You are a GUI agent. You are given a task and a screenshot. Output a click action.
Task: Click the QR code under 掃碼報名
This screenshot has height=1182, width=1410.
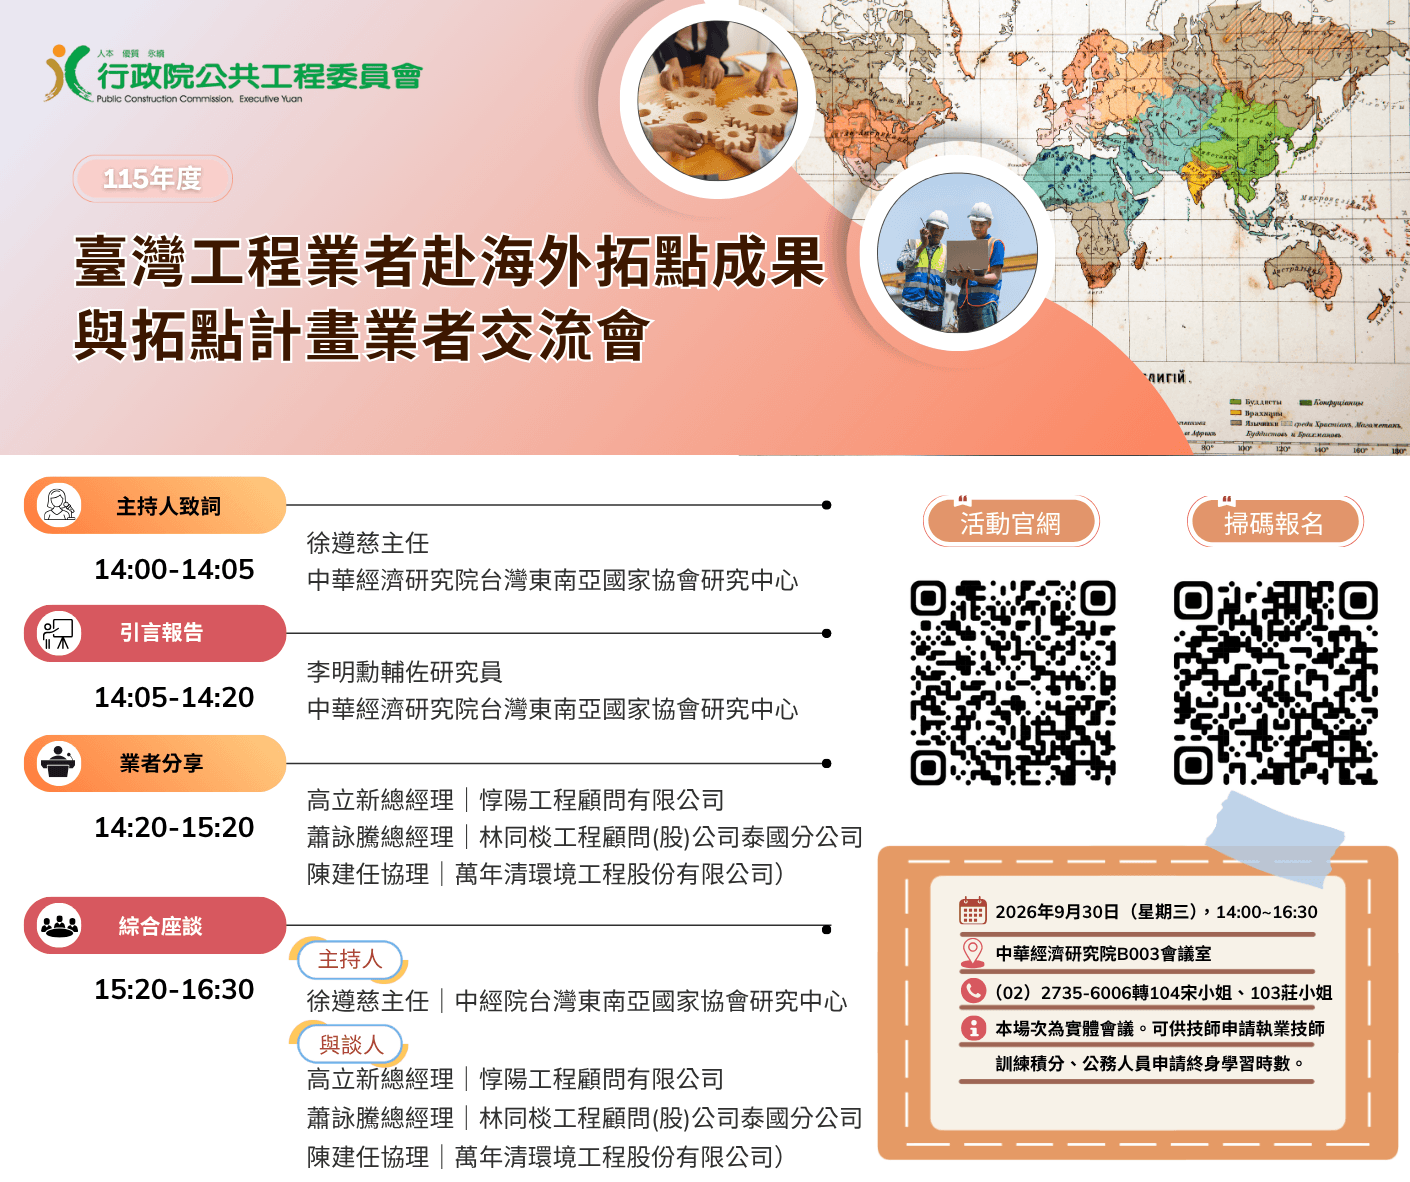1276,683
